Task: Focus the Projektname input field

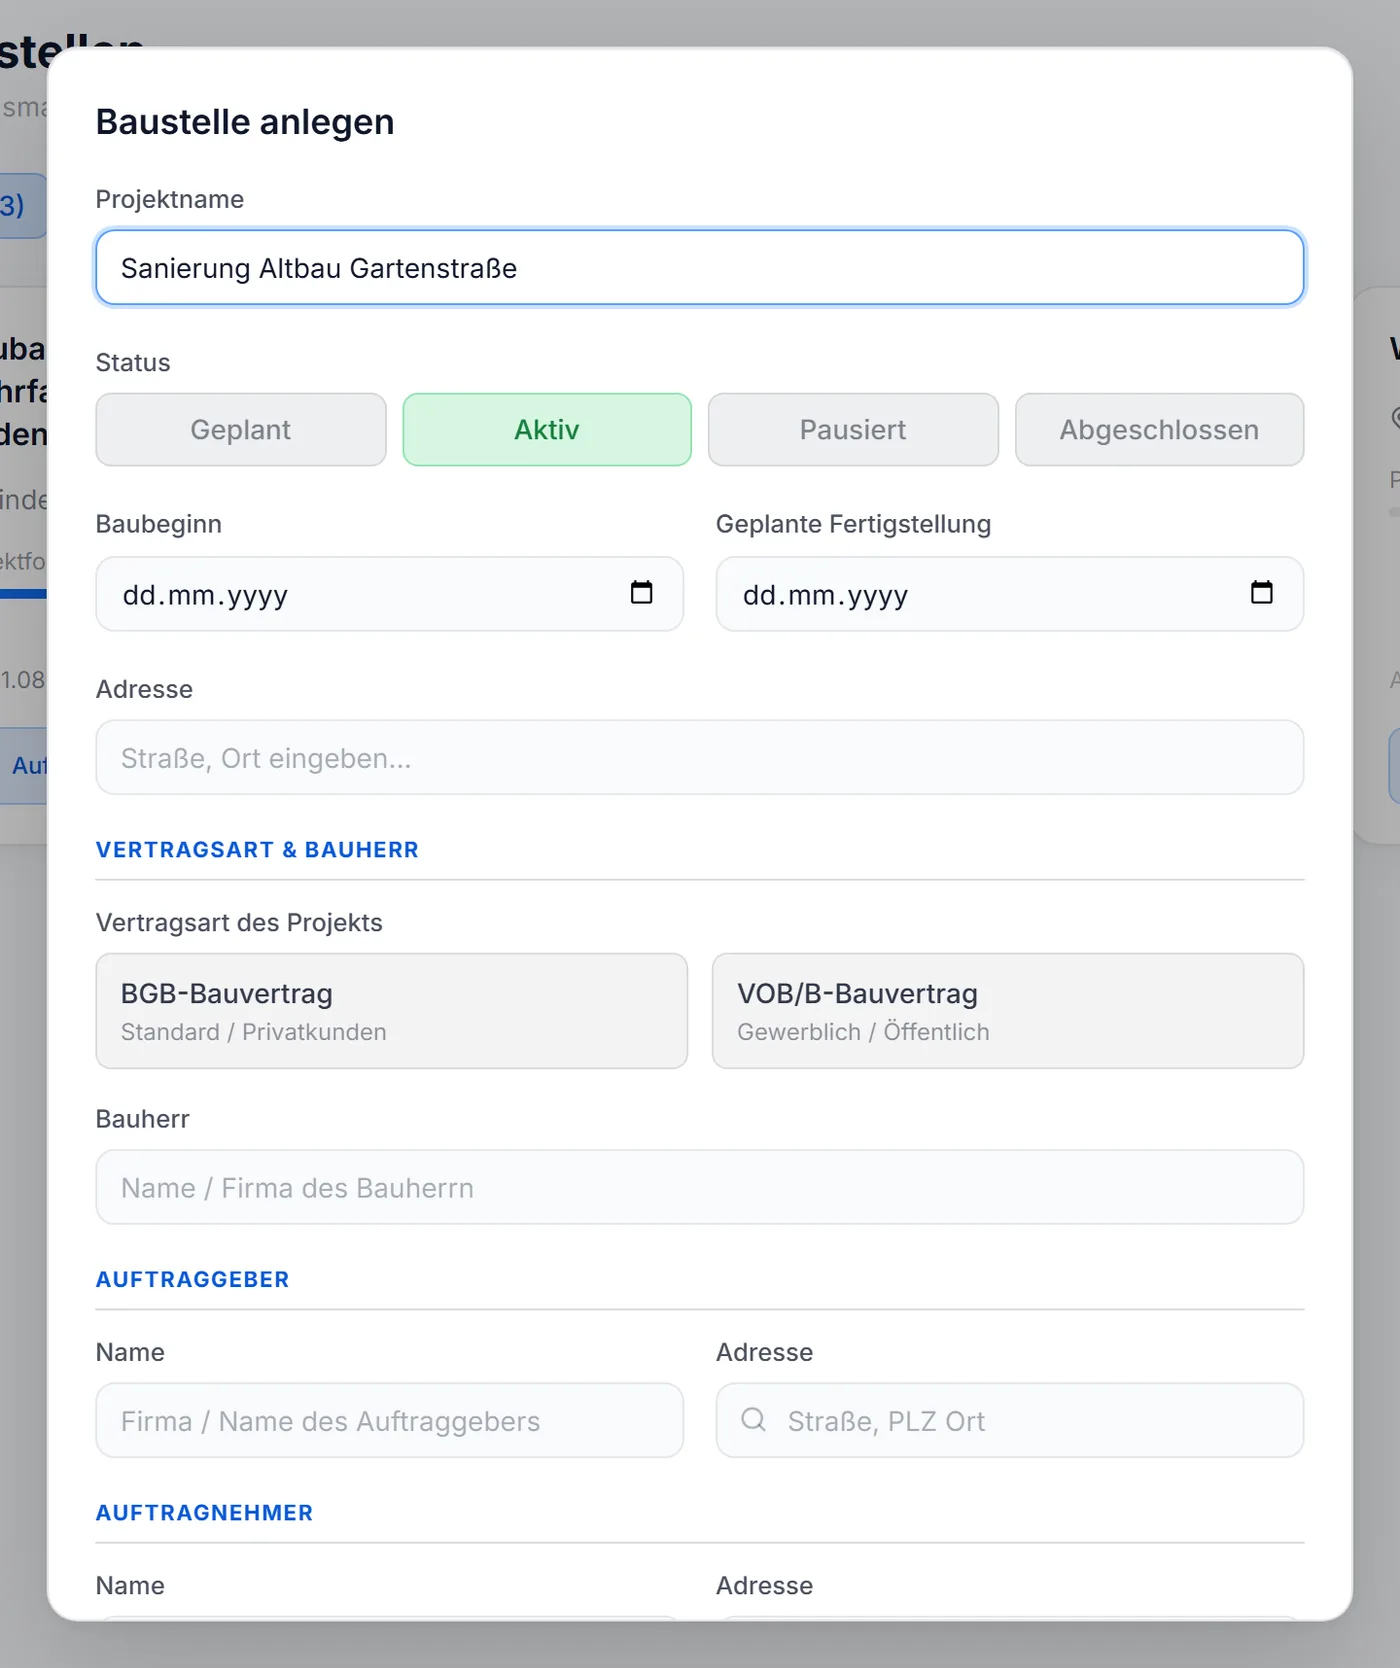Action: click(x=700, y=268)
